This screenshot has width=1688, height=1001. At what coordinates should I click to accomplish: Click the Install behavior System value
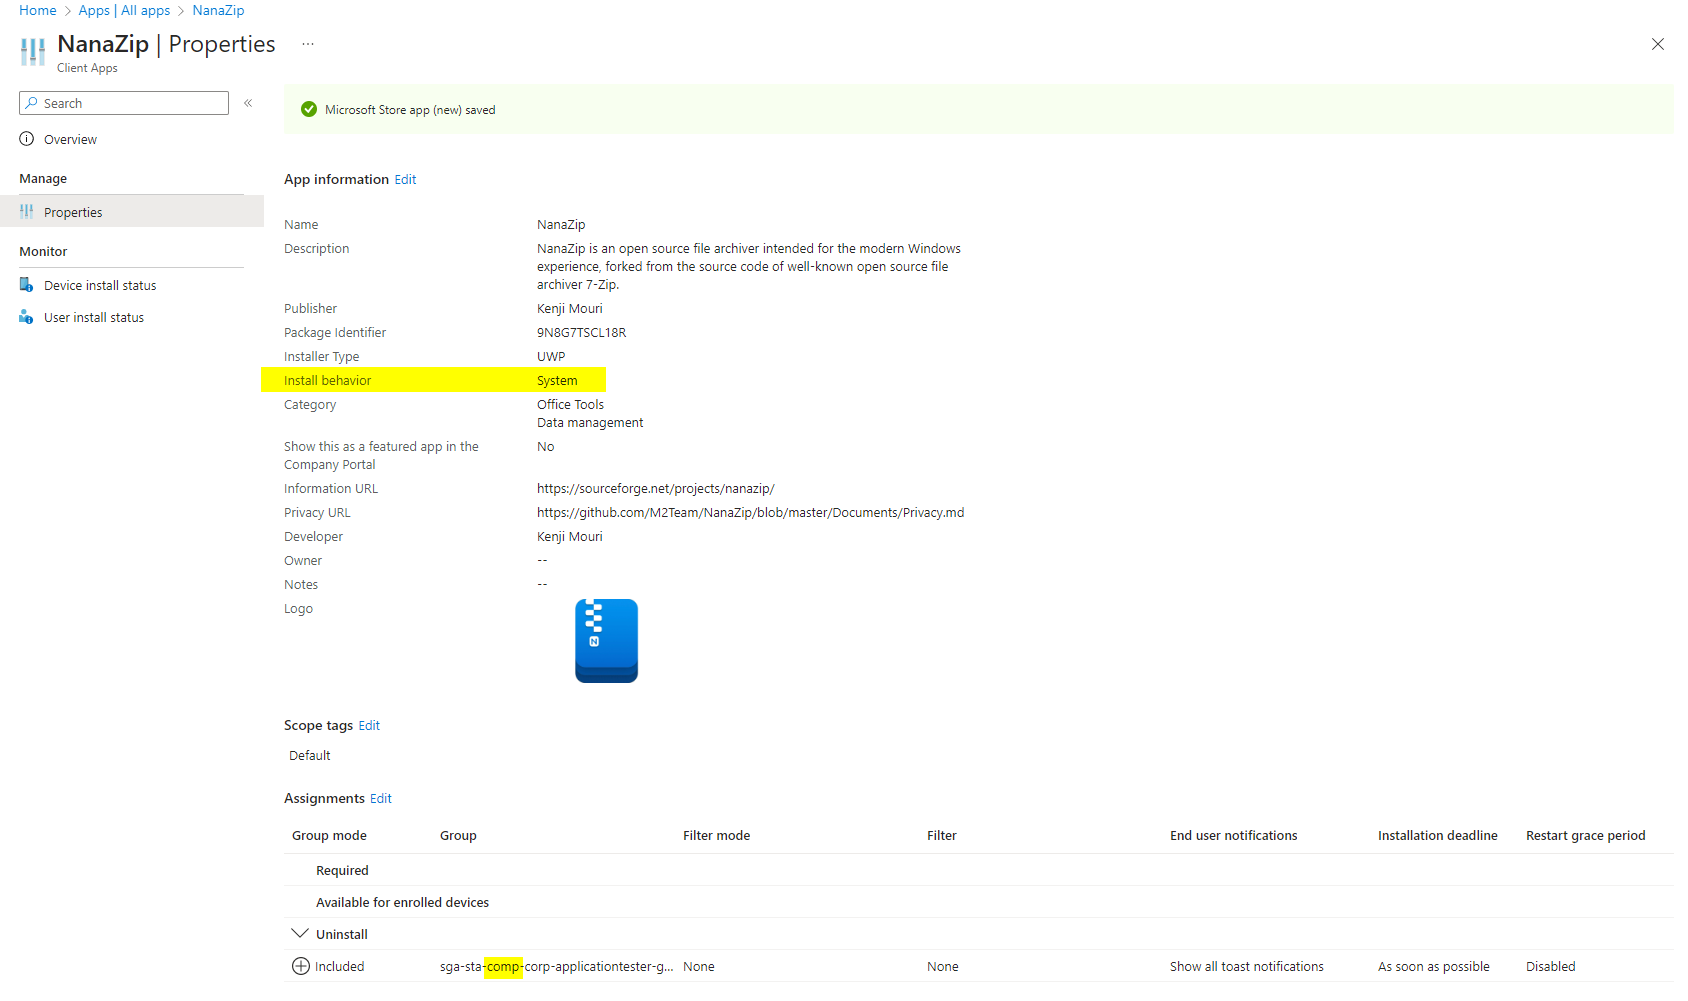[557, 381]
